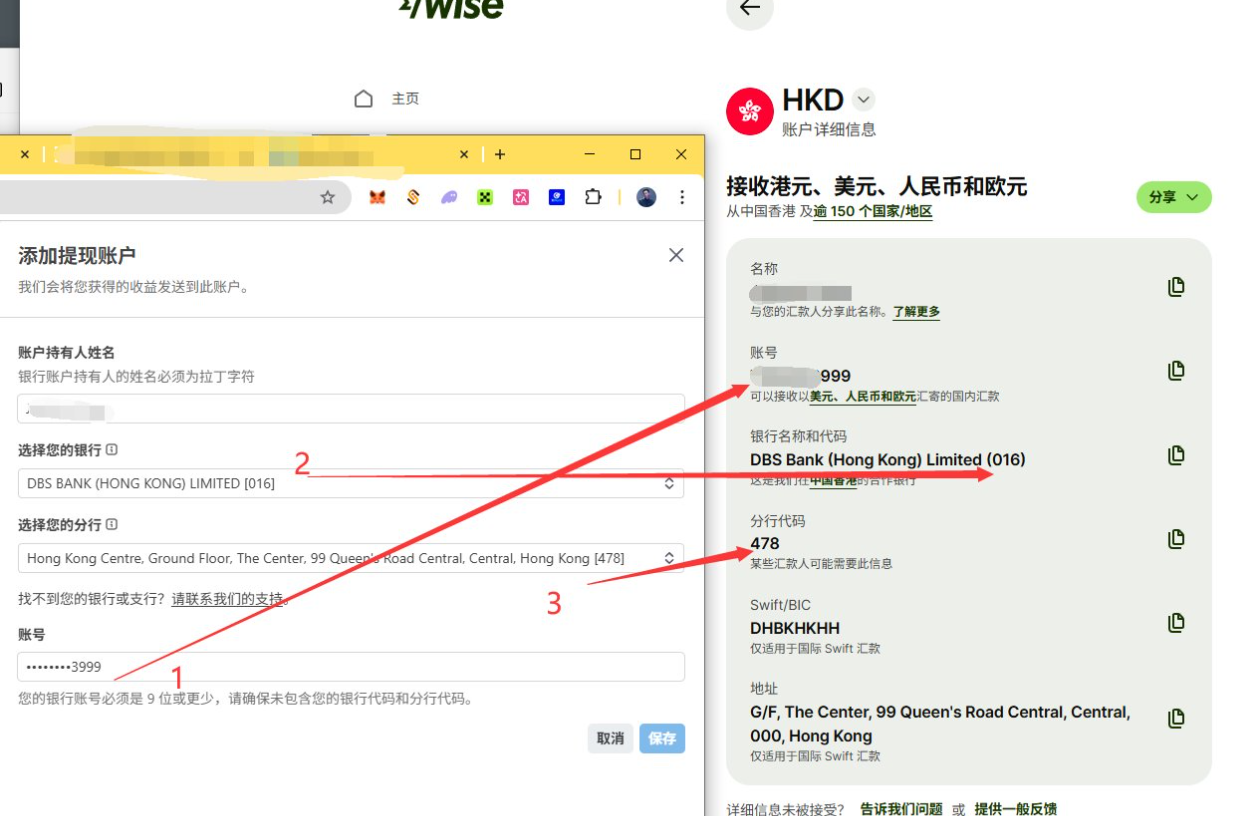Expand the 选择您的分行 branch dropdown

coord(350,558)
